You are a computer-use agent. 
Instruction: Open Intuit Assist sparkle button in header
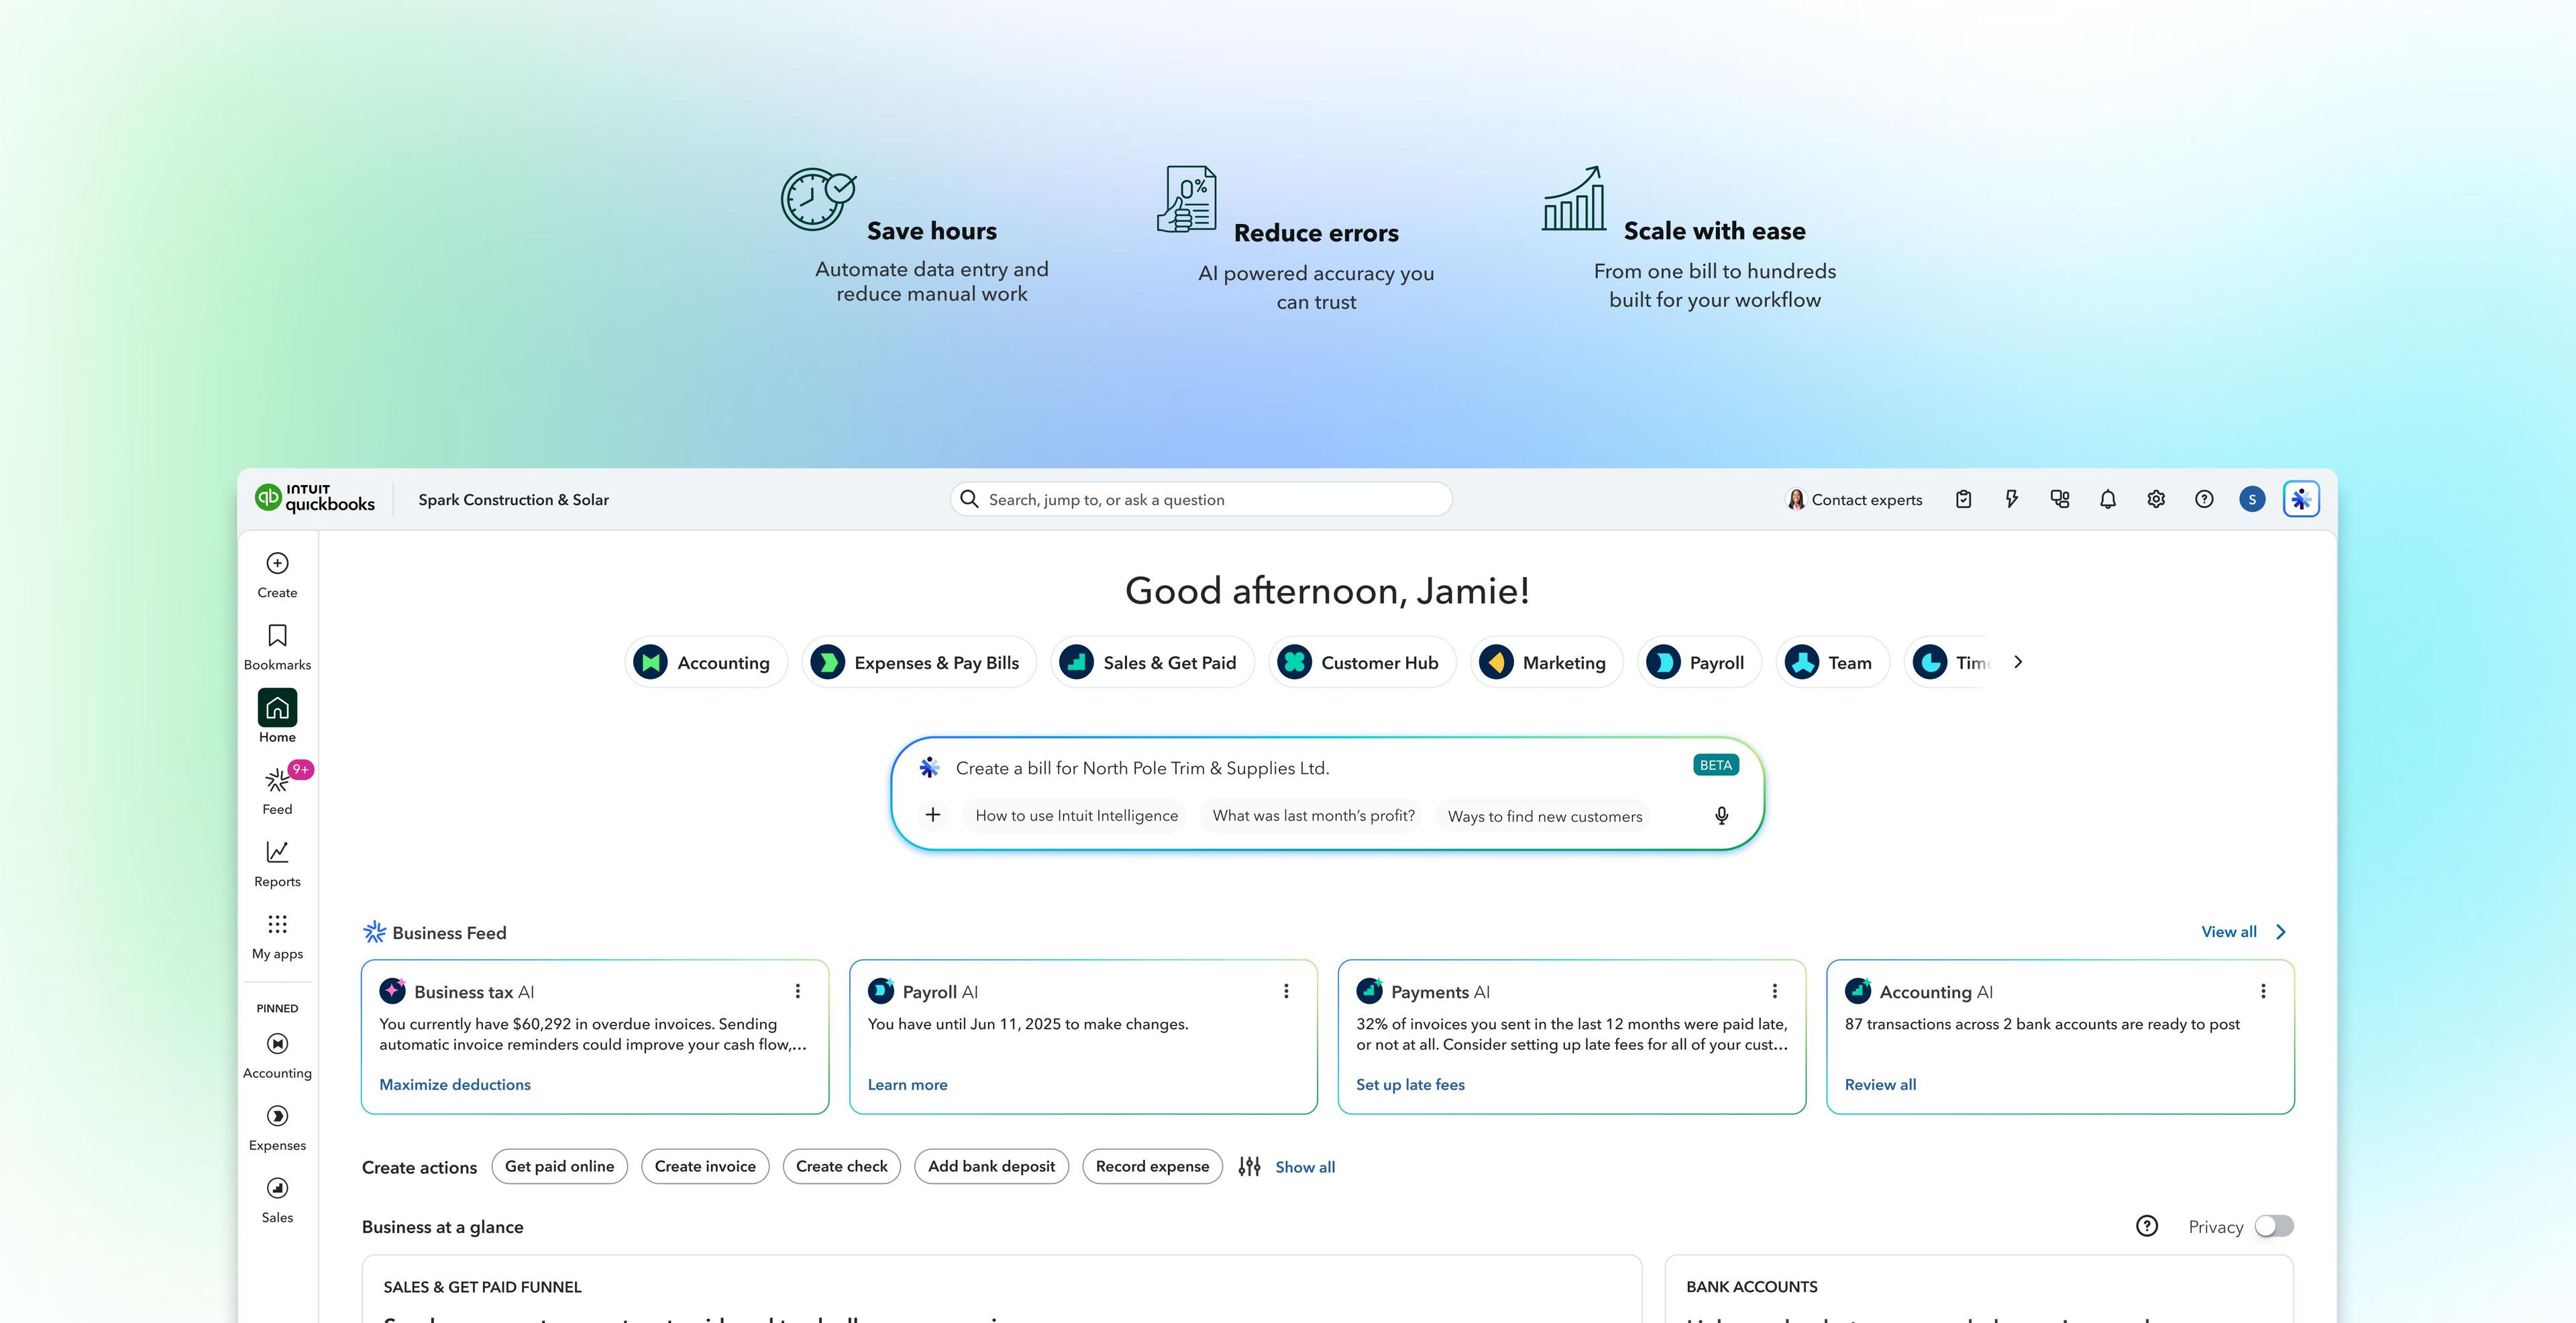2301,499
